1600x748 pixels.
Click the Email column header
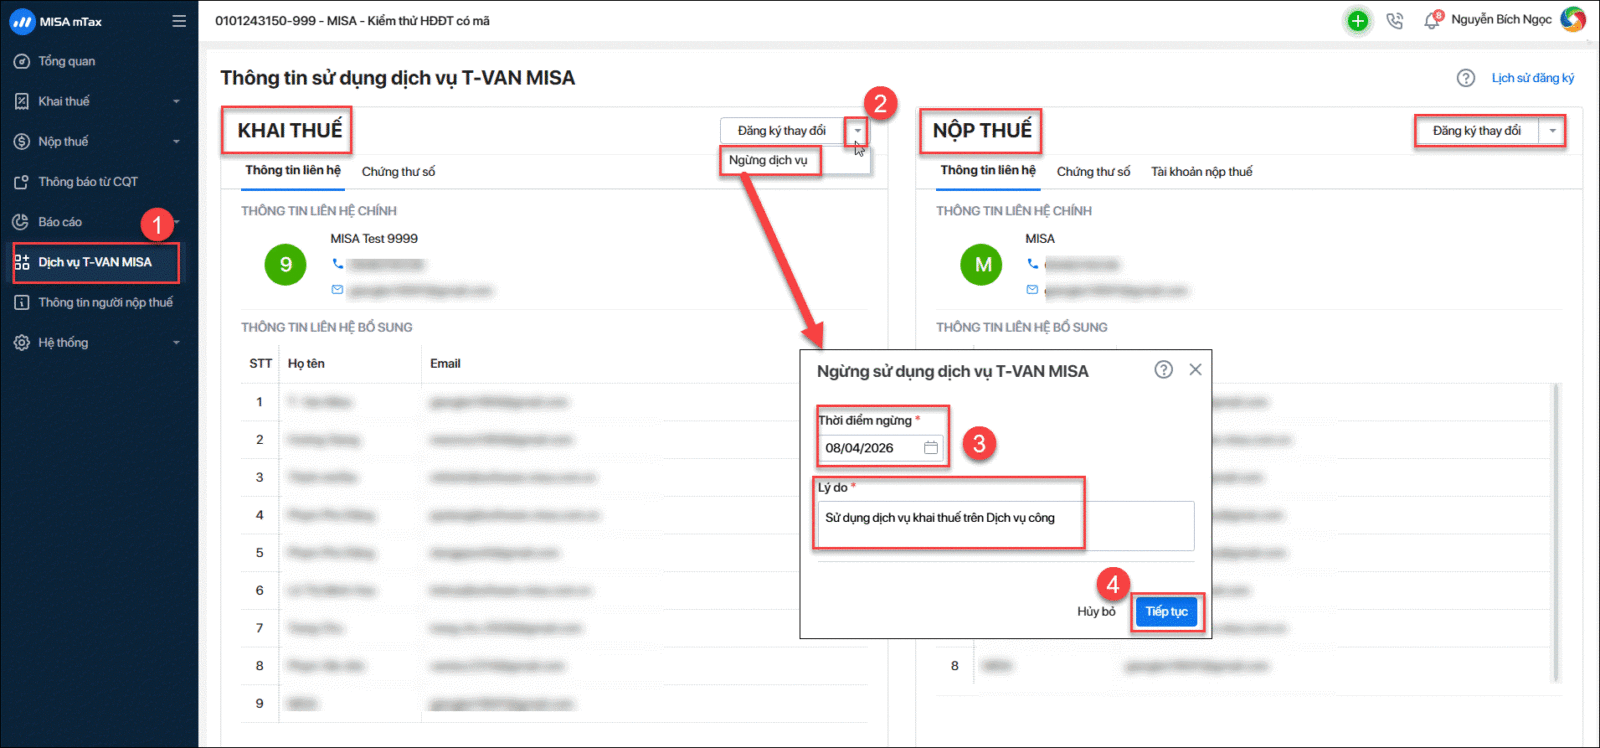[445, 364]
